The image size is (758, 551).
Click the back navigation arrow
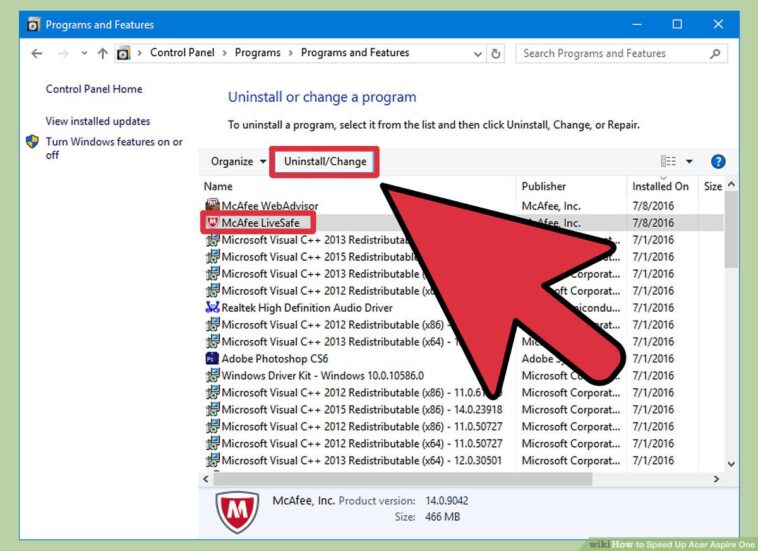pyautogui.click(x=37, y=53)
